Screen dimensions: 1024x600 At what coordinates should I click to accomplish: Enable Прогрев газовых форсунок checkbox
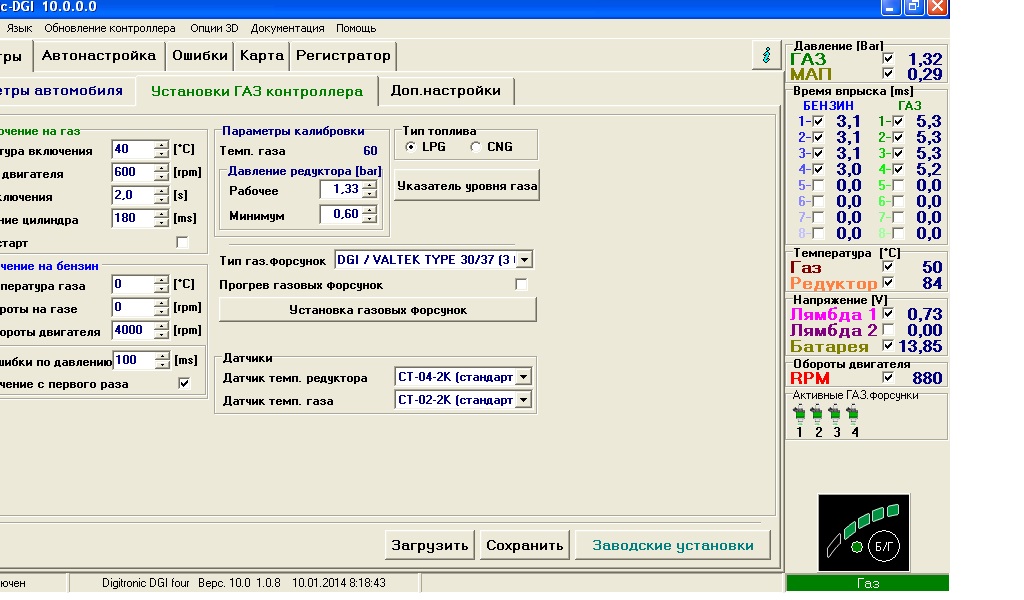point(521,285)
